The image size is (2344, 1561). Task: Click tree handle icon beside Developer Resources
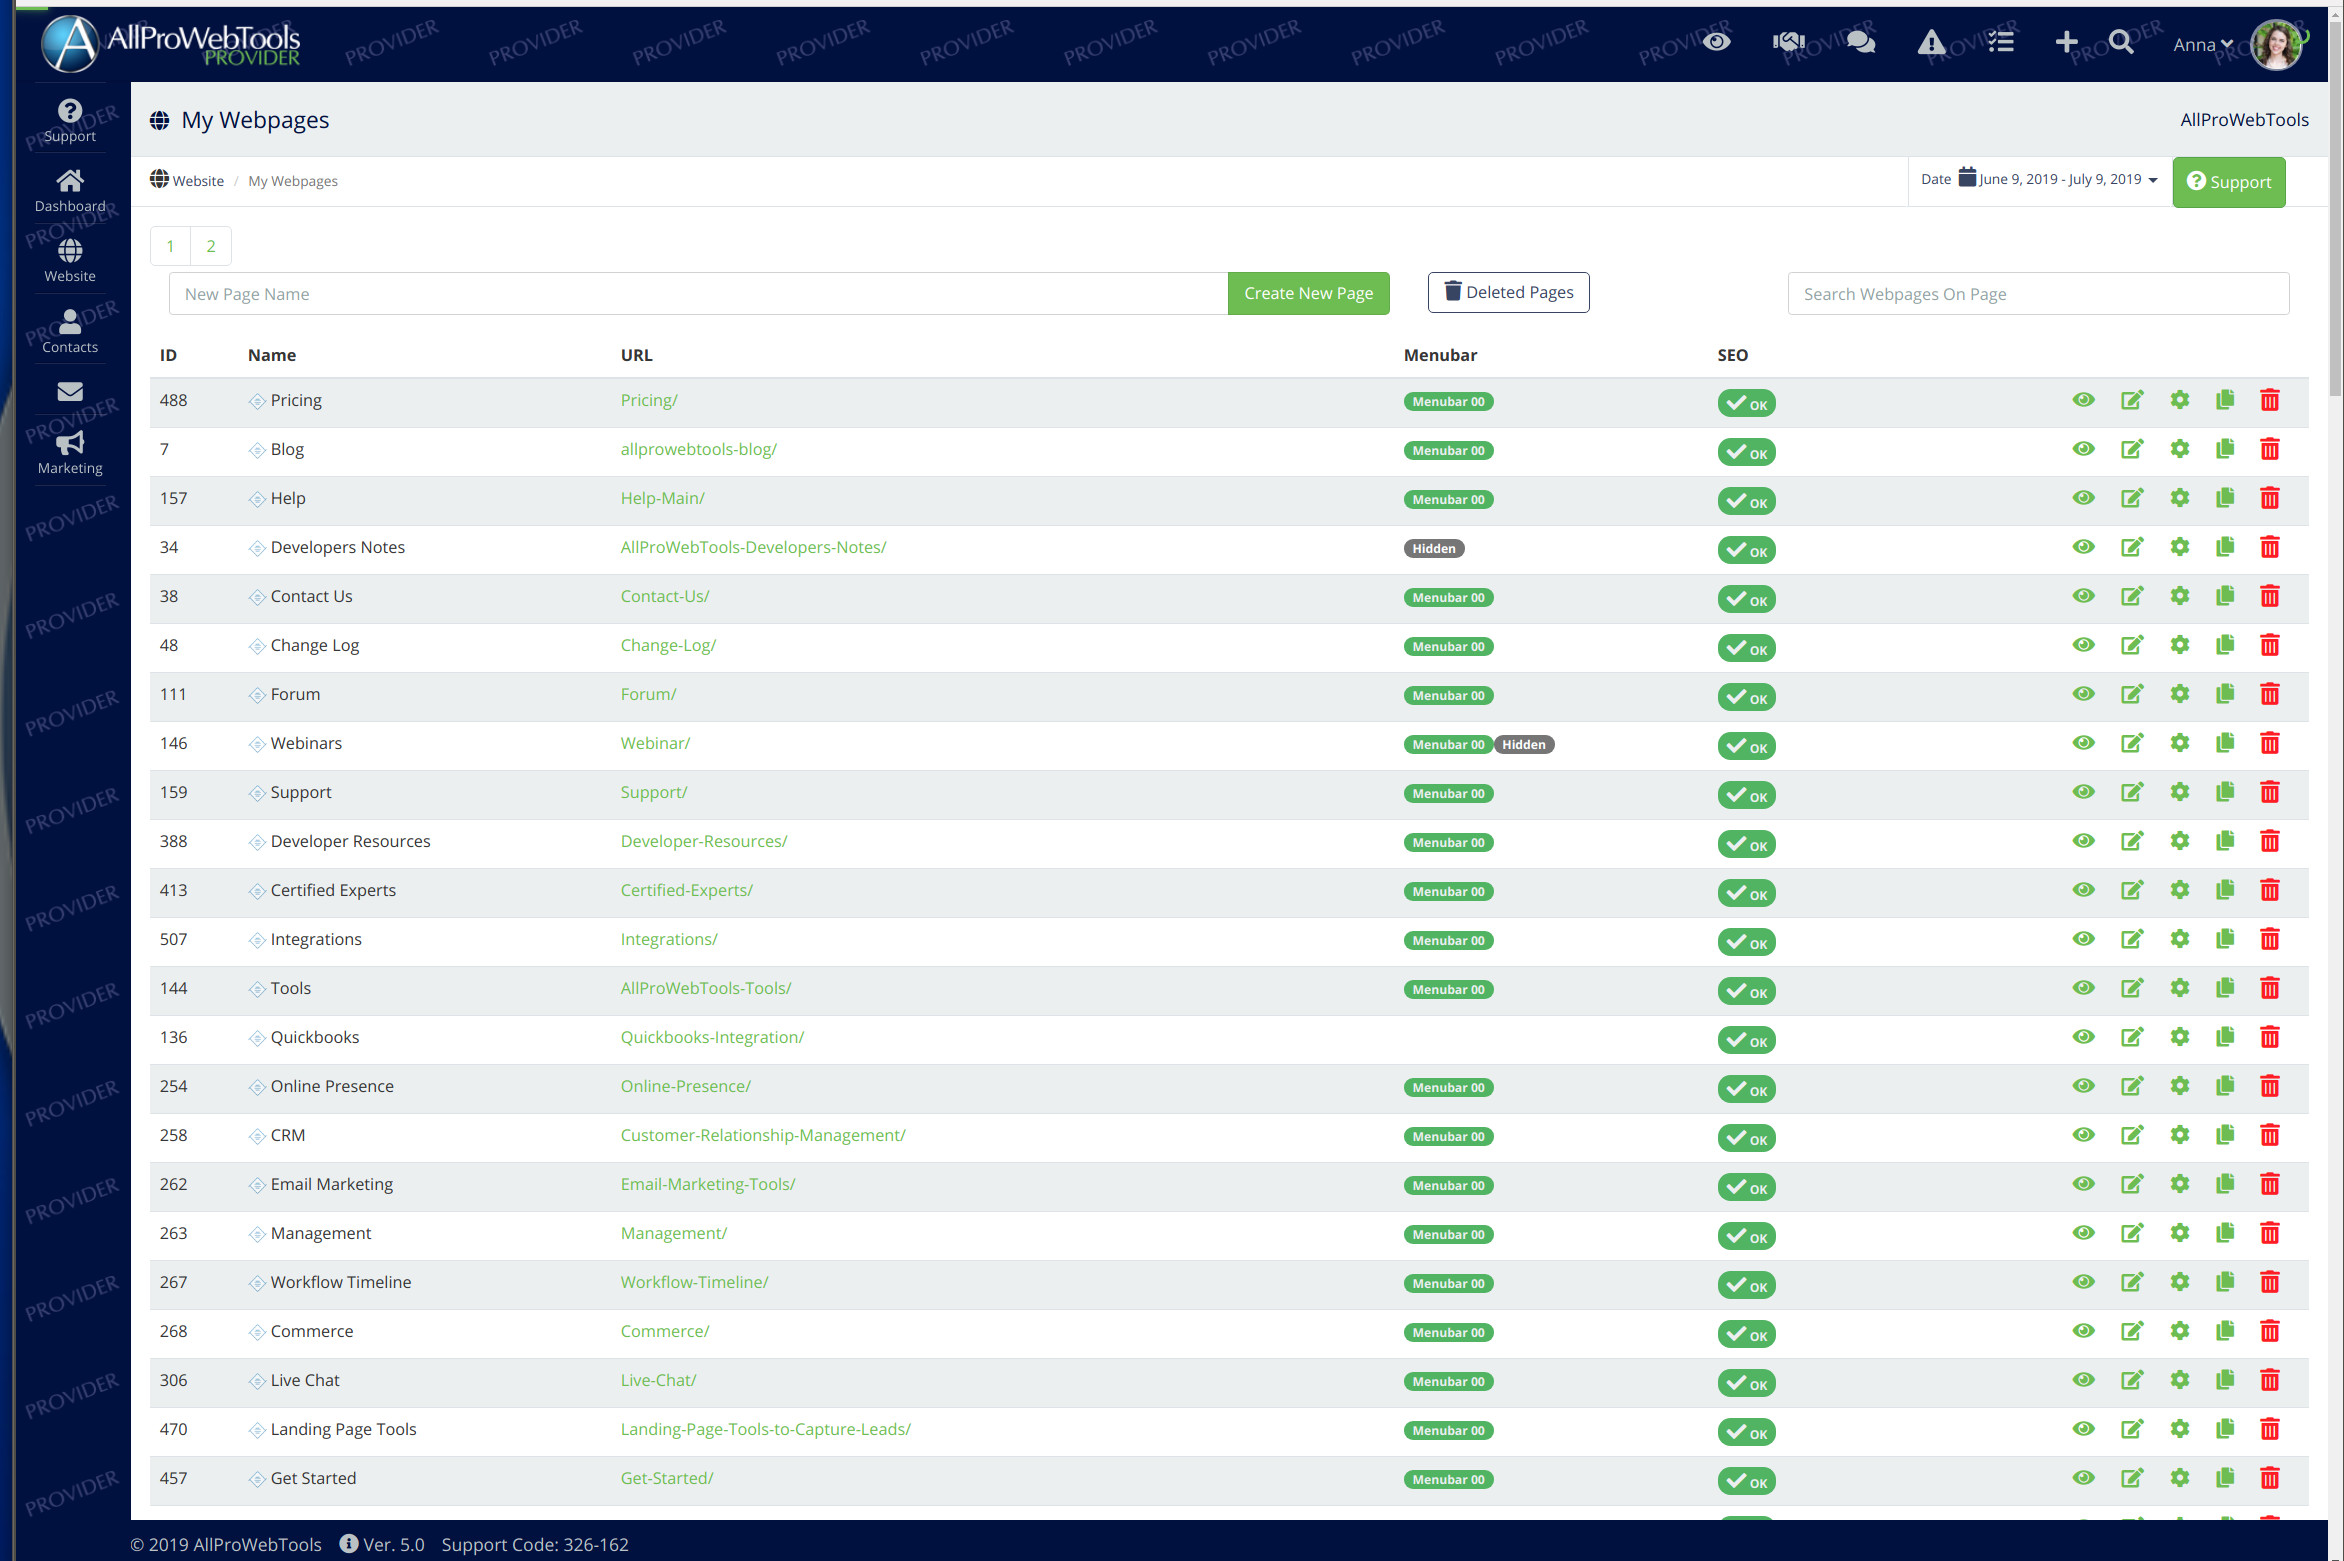257,843
